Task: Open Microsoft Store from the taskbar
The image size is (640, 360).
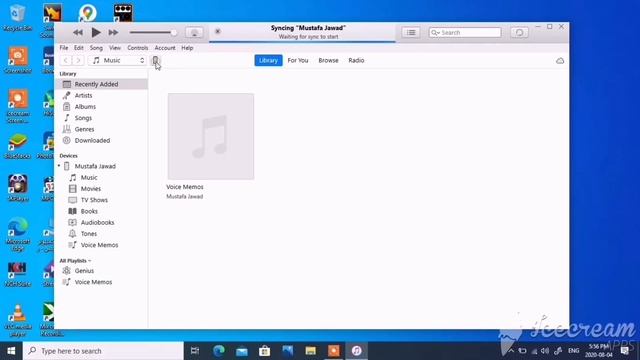Action: tap(264, 351)
